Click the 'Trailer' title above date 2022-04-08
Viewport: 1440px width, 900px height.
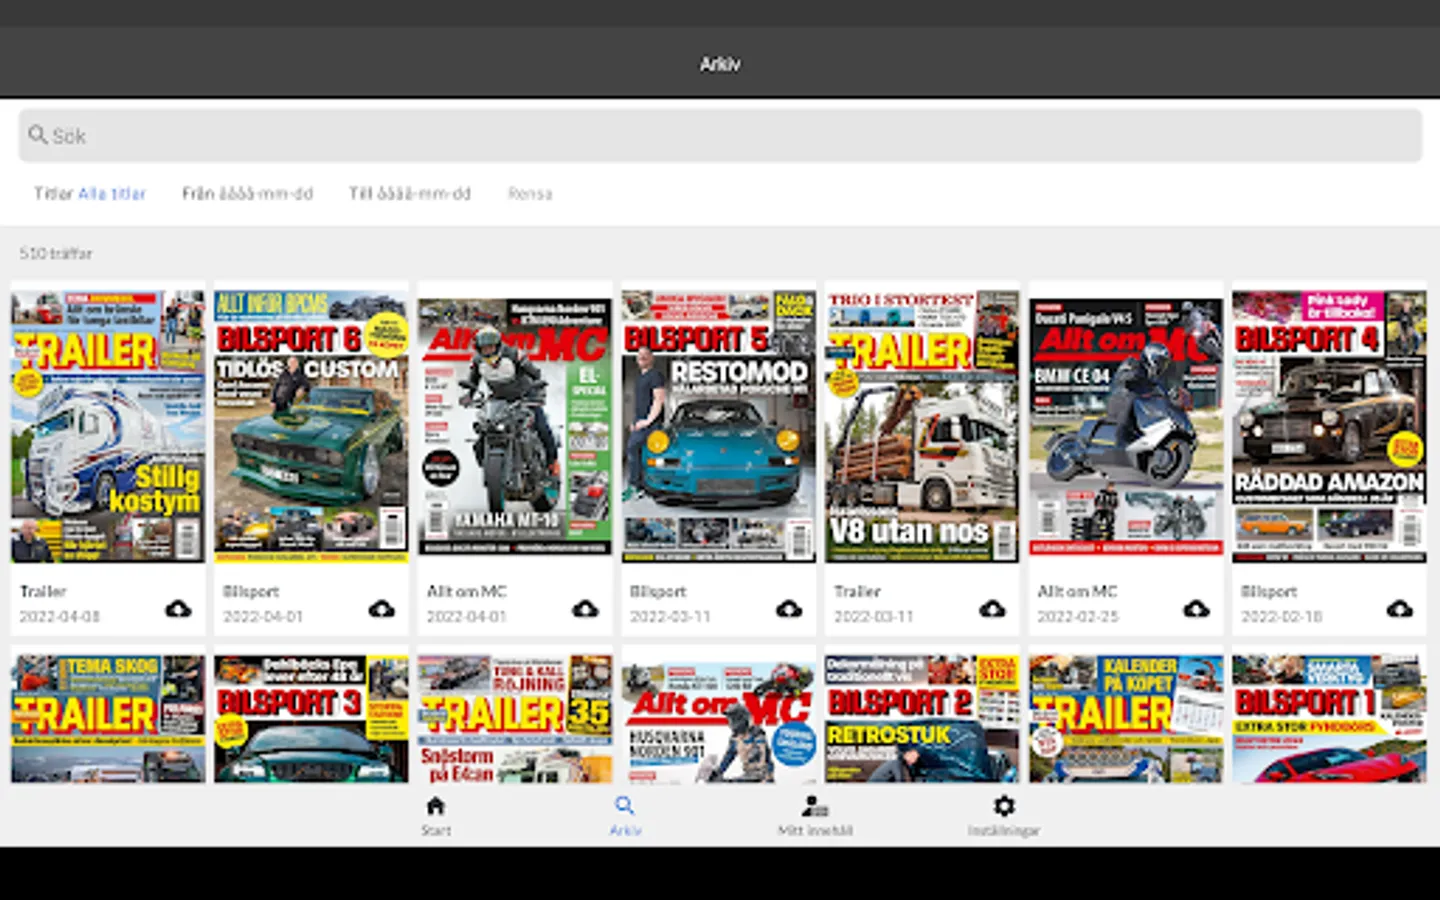point(43,591)
